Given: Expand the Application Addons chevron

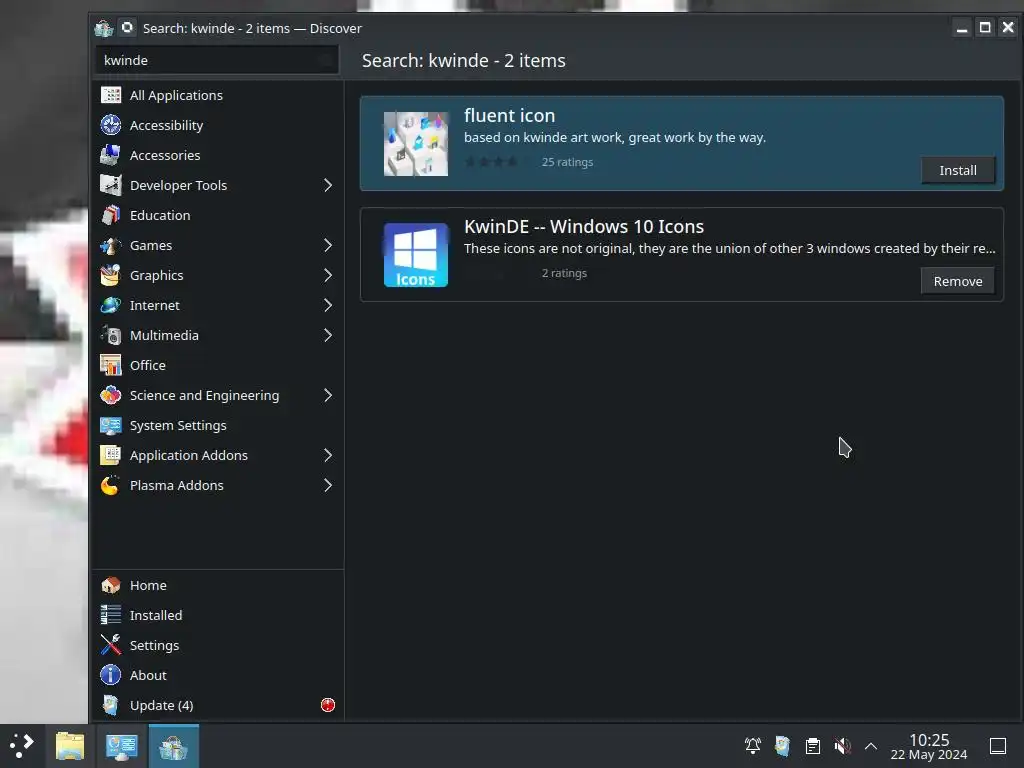Looking at the screenshot, I should coord(328,455).
